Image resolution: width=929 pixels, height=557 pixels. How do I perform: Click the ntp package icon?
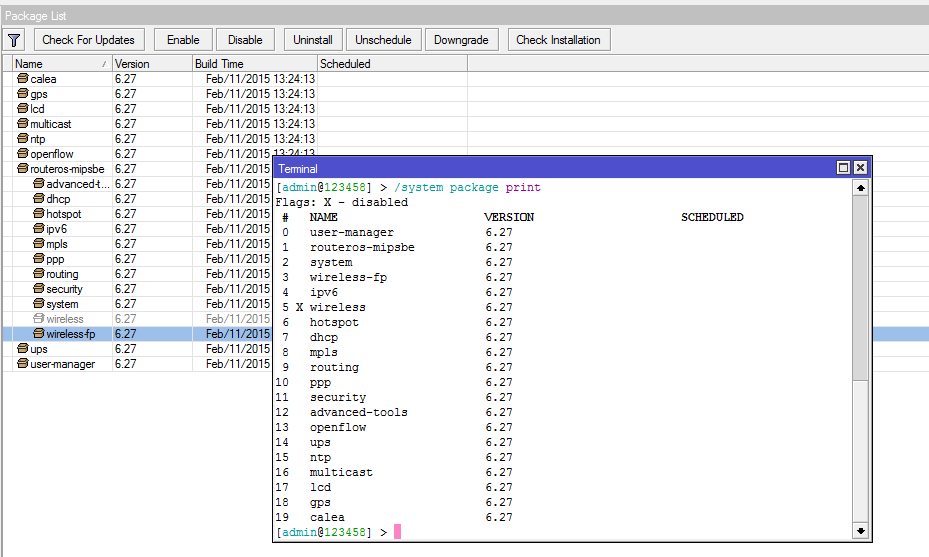pos(23,138)
